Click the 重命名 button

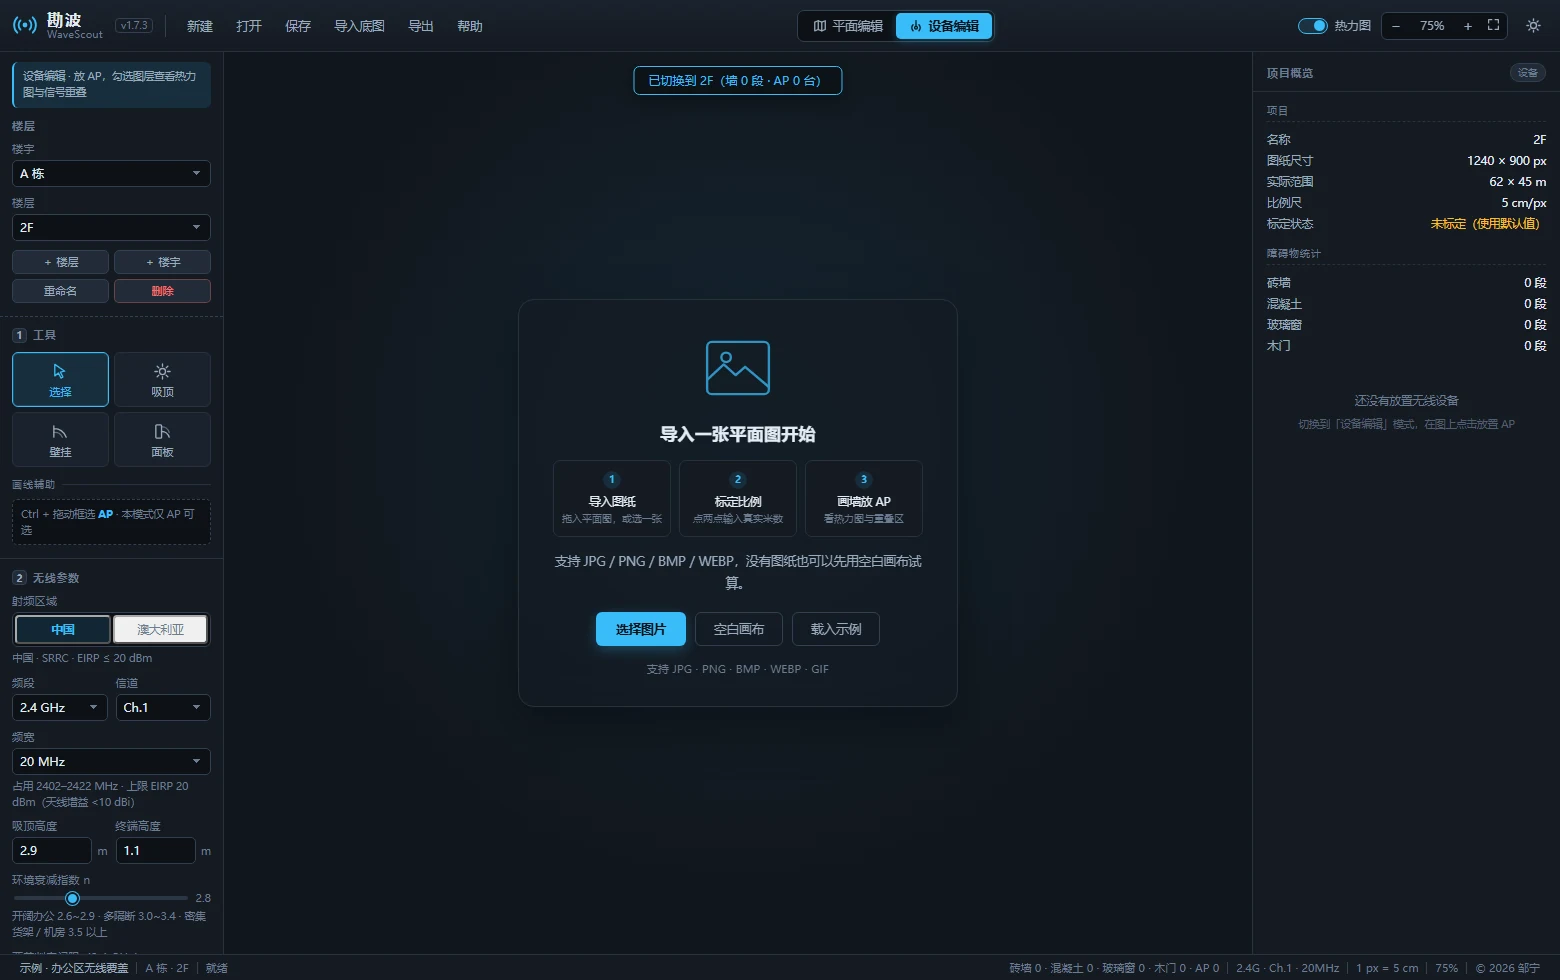click(x=60, y=291)
